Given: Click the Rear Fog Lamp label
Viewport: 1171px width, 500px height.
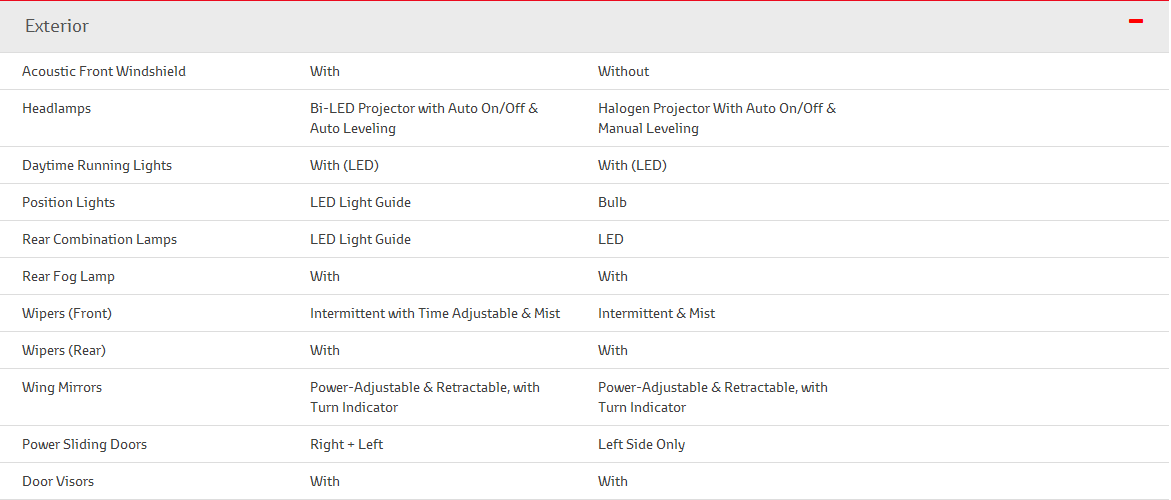Looking at the screenshot, I should point(69,277).
